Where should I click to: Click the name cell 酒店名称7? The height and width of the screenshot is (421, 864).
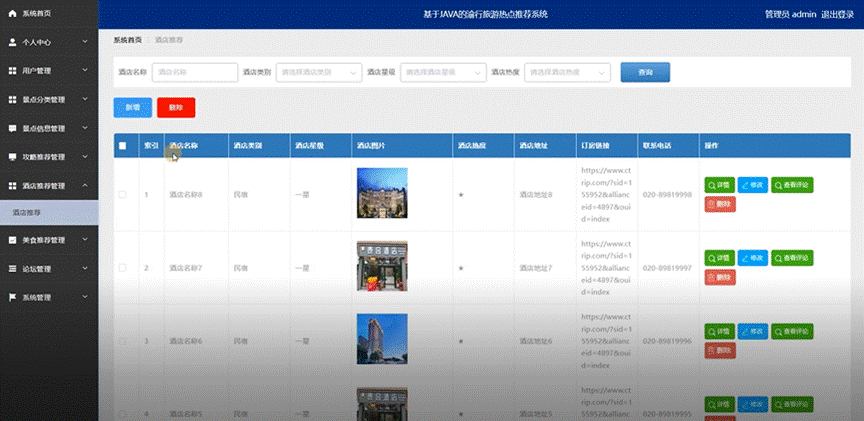click(x=186, y=268)
